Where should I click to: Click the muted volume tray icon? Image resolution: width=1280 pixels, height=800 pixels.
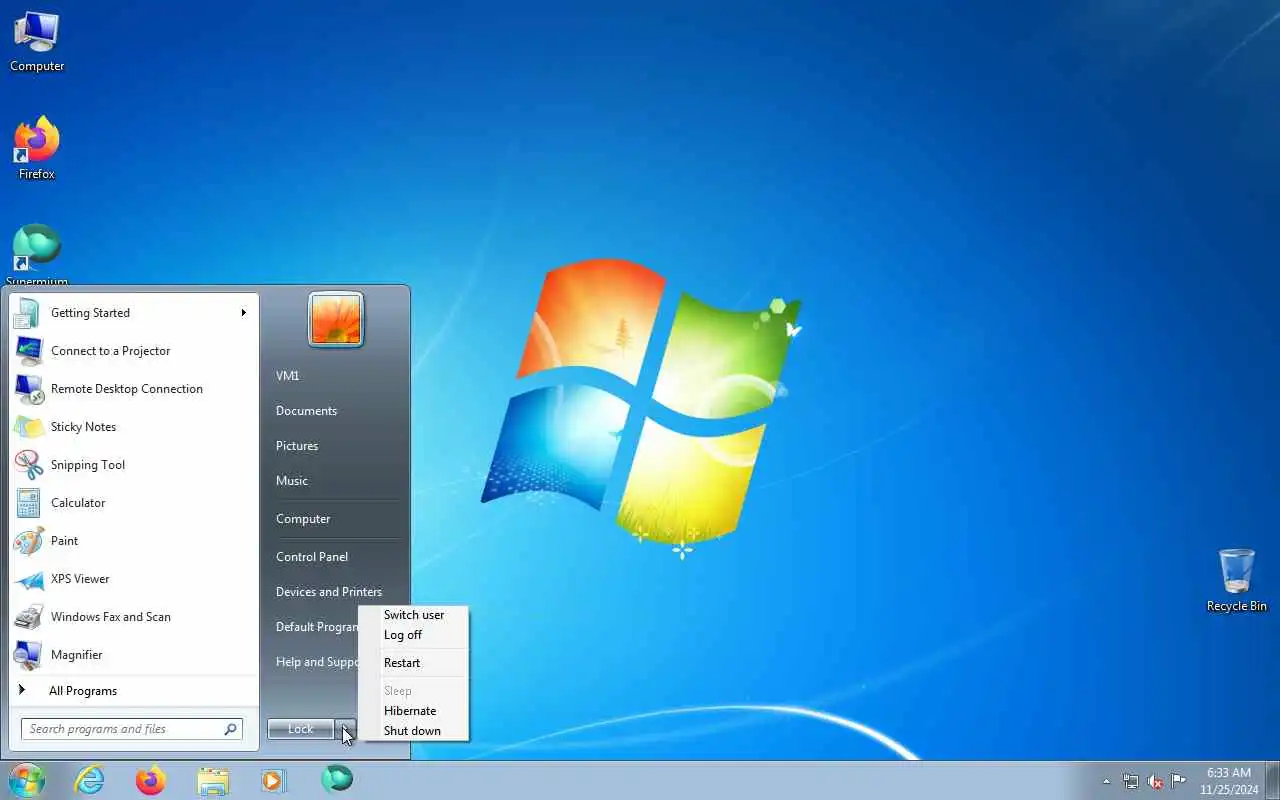(x=1155, y=781)
